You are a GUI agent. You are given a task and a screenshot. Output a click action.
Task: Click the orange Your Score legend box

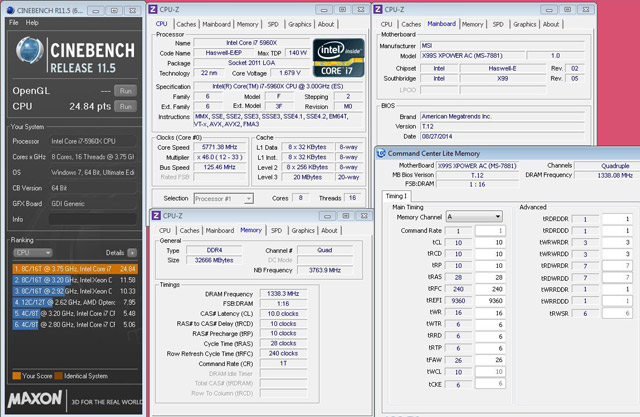(x=14, y=376)
